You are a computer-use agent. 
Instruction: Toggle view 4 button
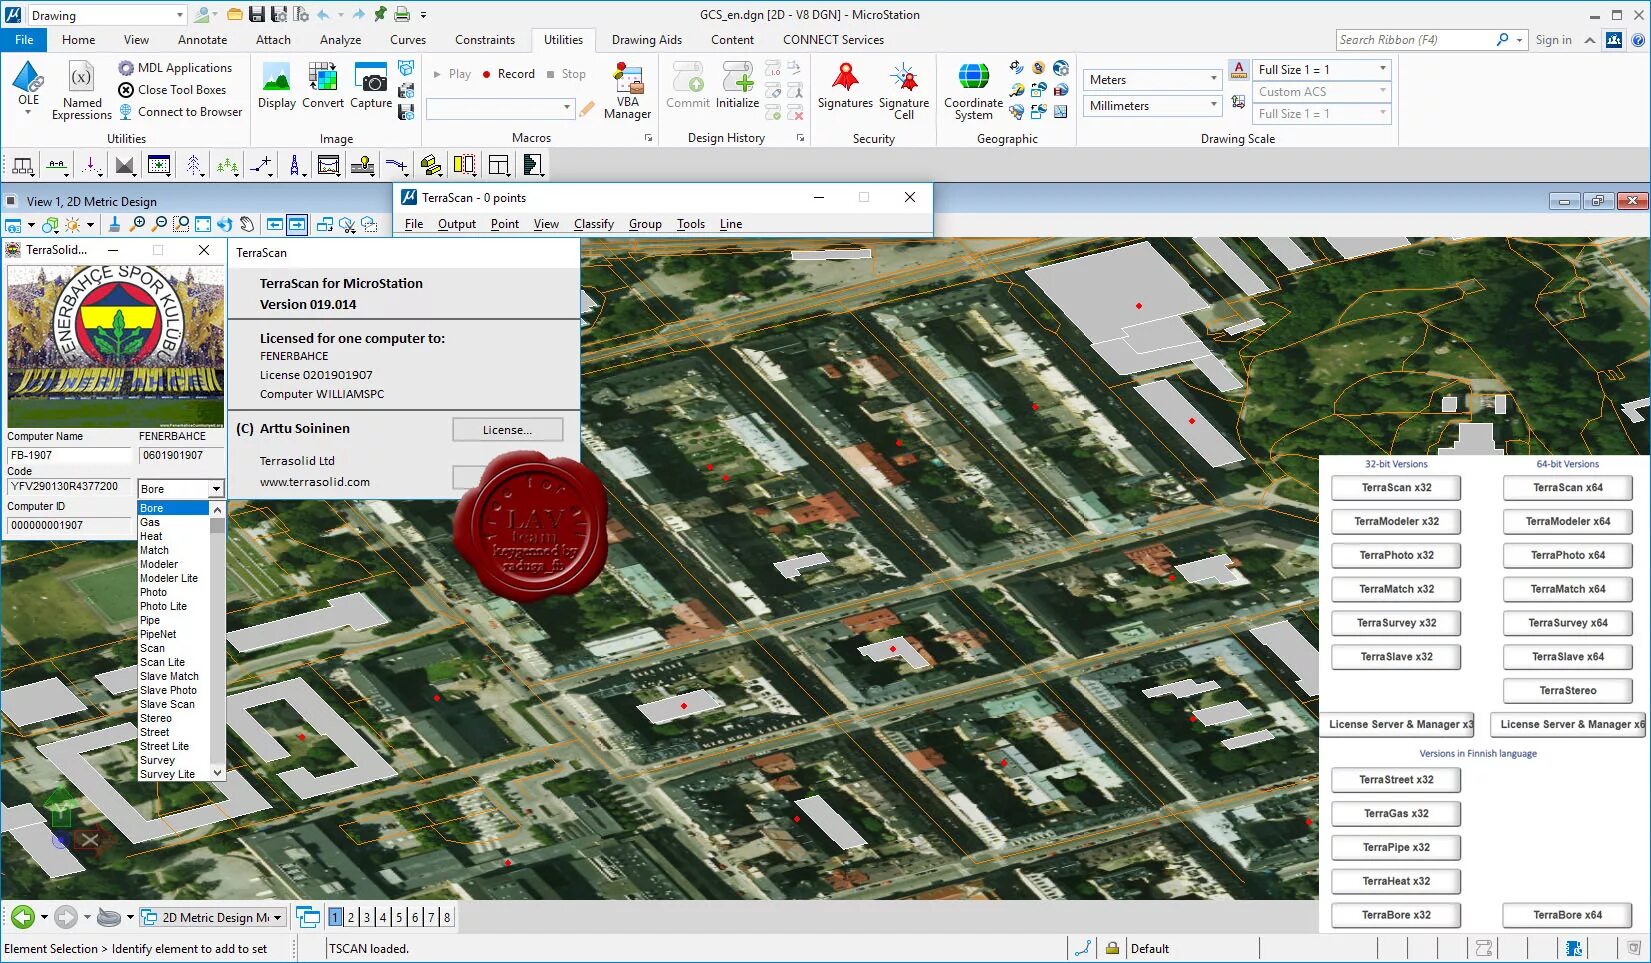click(383, 917)
